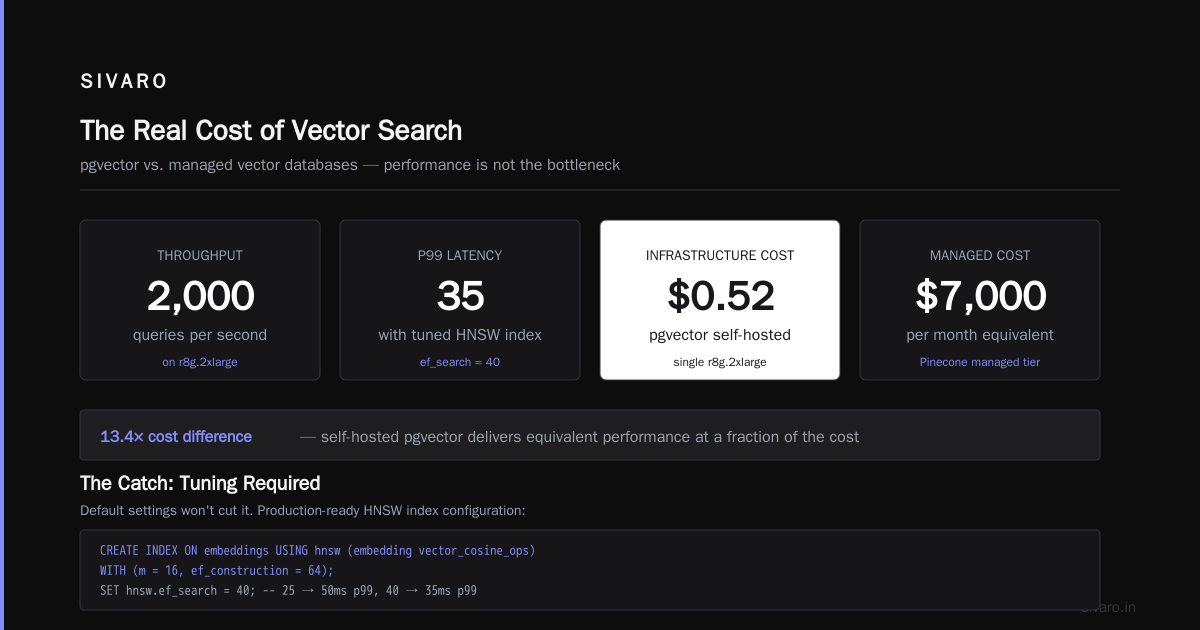
Task: Click the $0.52 cost figure
Action: coord(720,296)
